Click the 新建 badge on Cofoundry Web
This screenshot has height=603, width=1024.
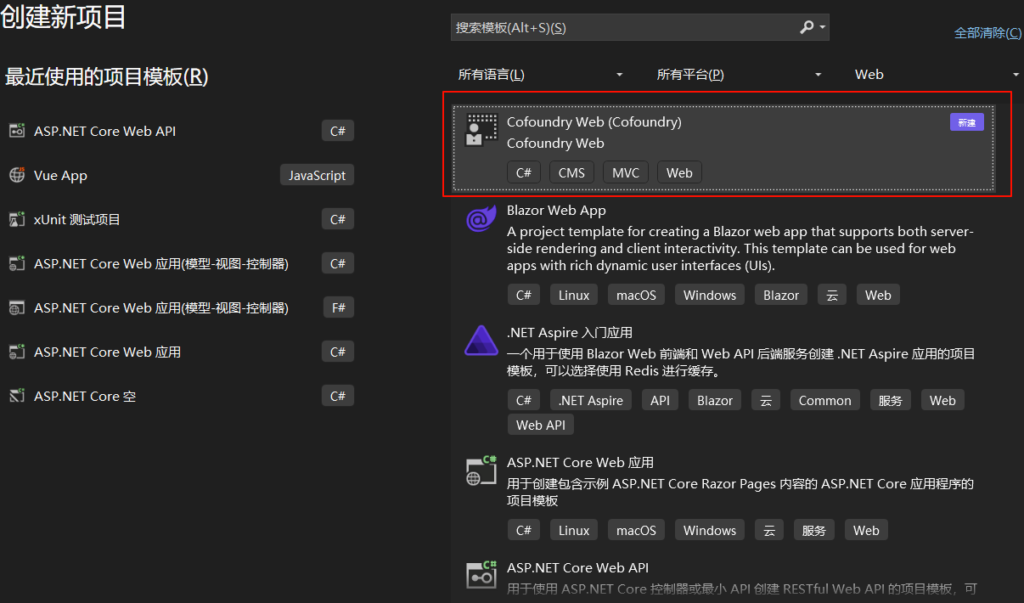[x=967, y=122]
